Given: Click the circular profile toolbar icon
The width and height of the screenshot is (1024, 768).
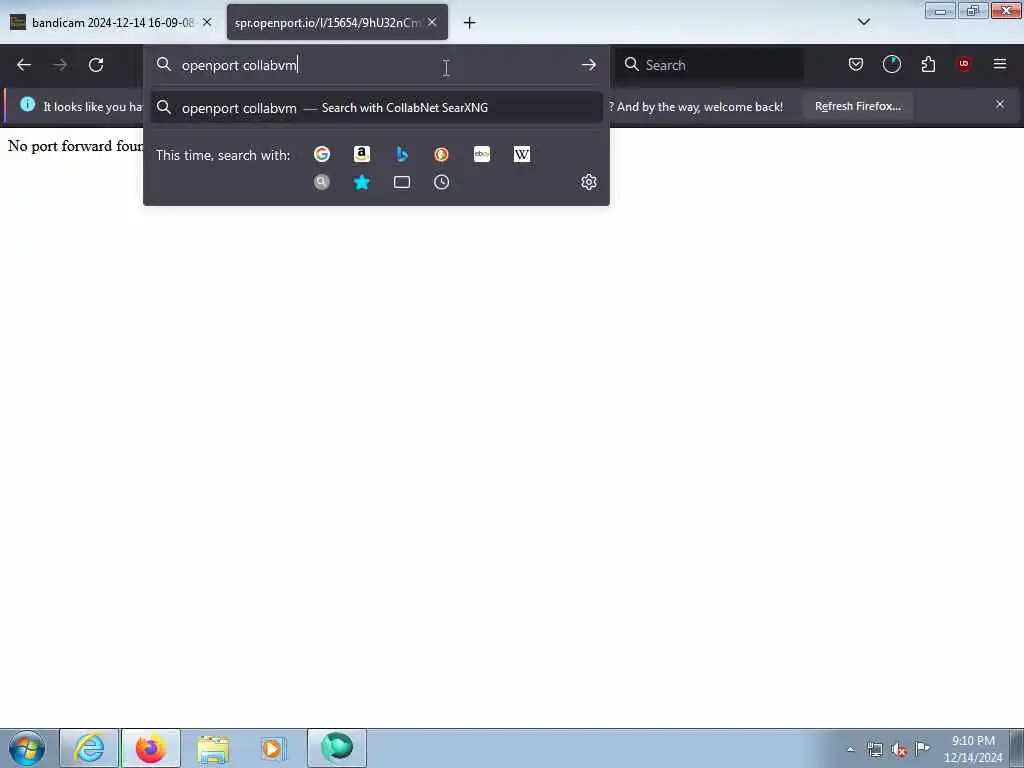Looking at the screenshot, I should click(x=891, y=64).
